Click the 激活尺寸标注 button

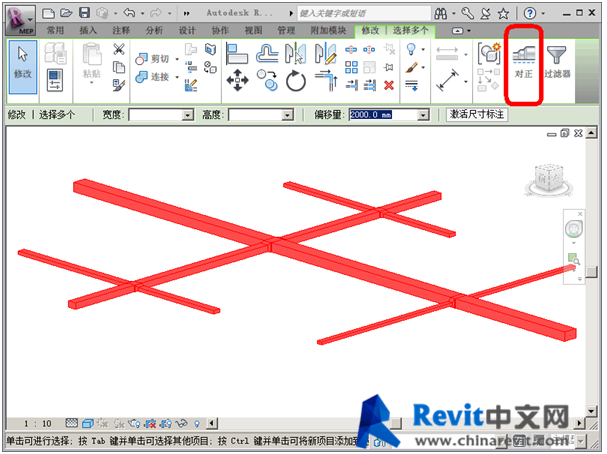(477, 115)
